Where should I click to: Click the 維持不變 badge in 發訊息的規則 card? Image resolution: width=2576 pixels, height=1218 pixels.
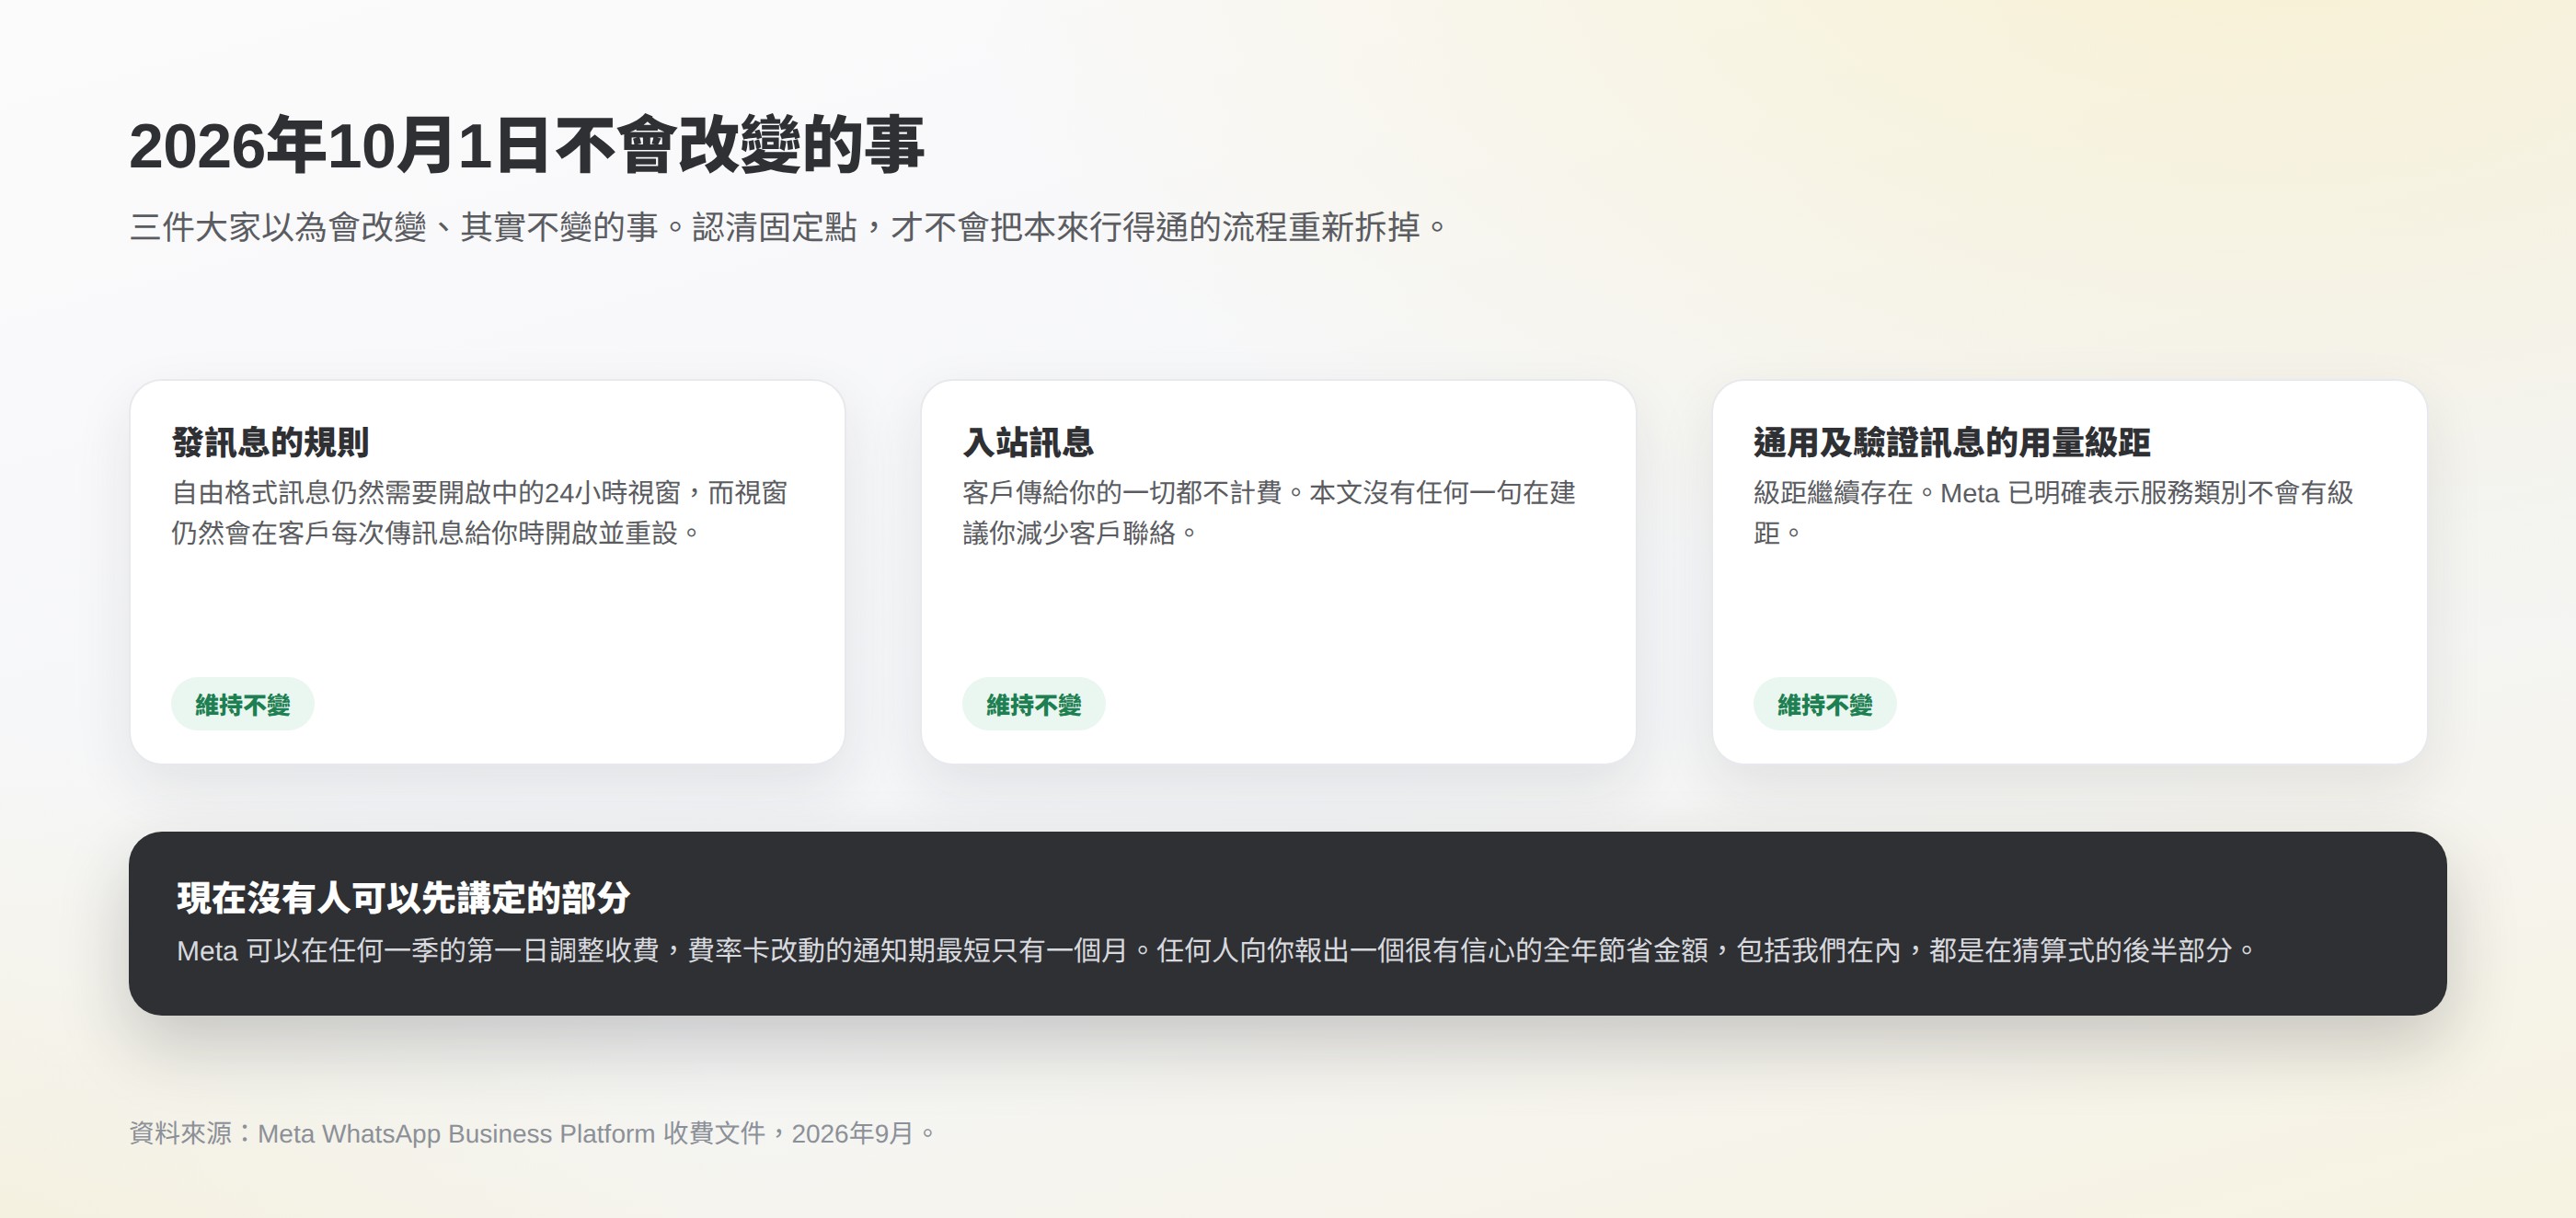click(242, 705)
